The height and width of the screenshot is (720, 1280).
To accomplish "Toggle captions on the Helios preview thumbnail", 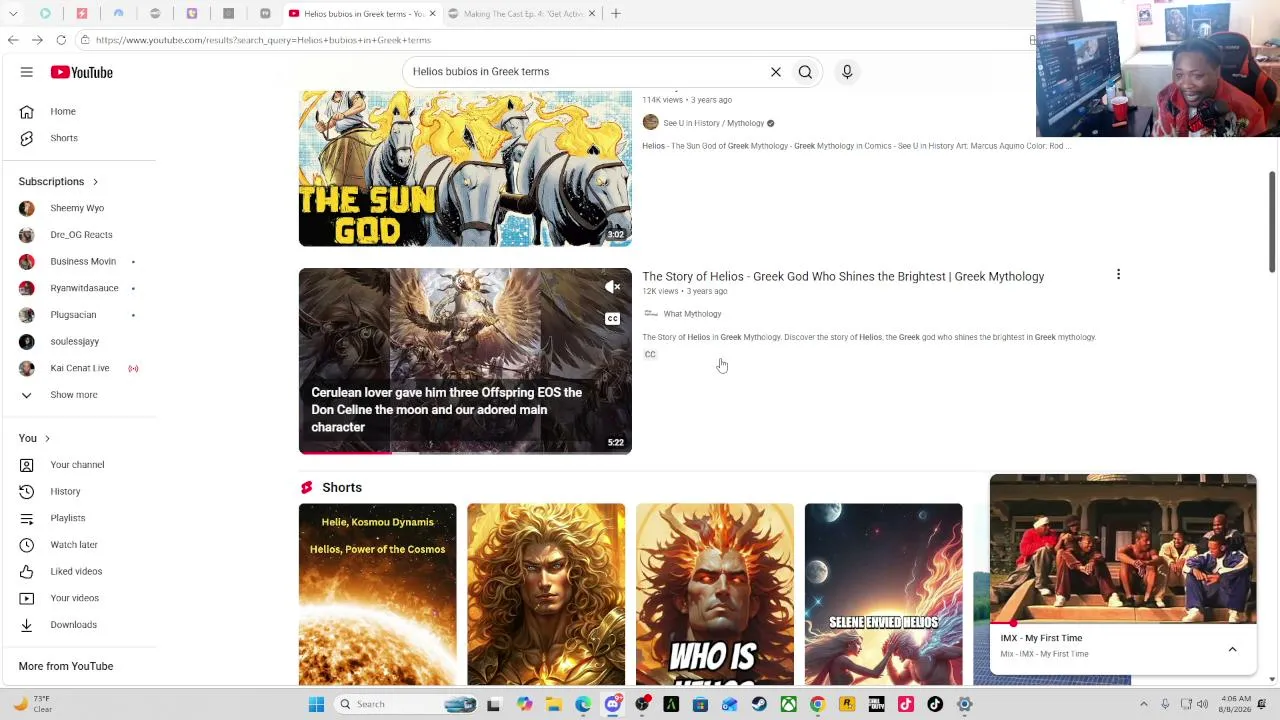I will tap(613, 319).
